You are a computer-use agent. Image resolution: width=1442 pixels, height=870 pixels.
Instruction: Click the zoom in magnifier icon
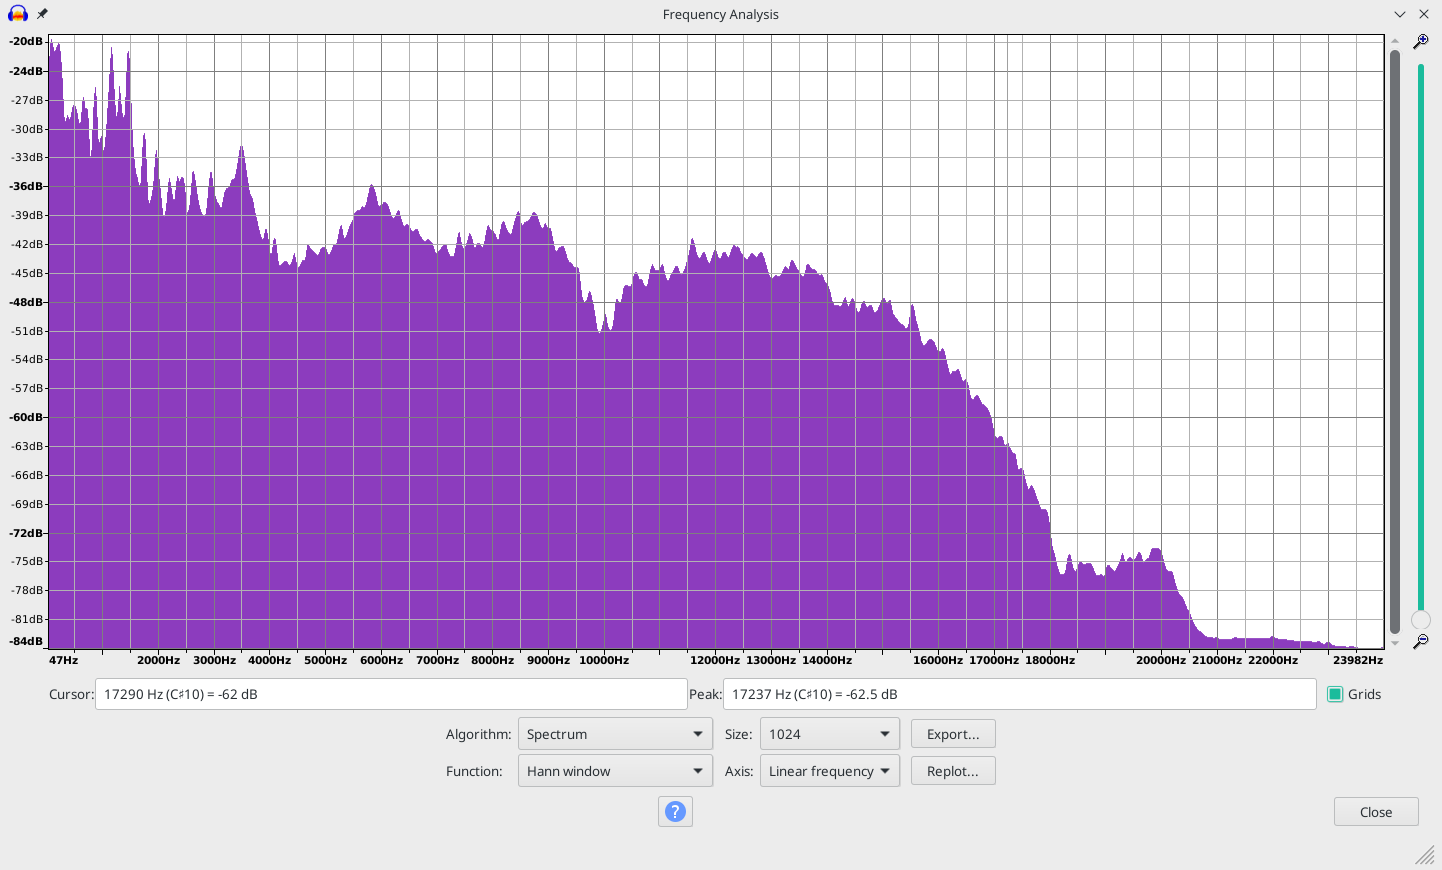1420,42
